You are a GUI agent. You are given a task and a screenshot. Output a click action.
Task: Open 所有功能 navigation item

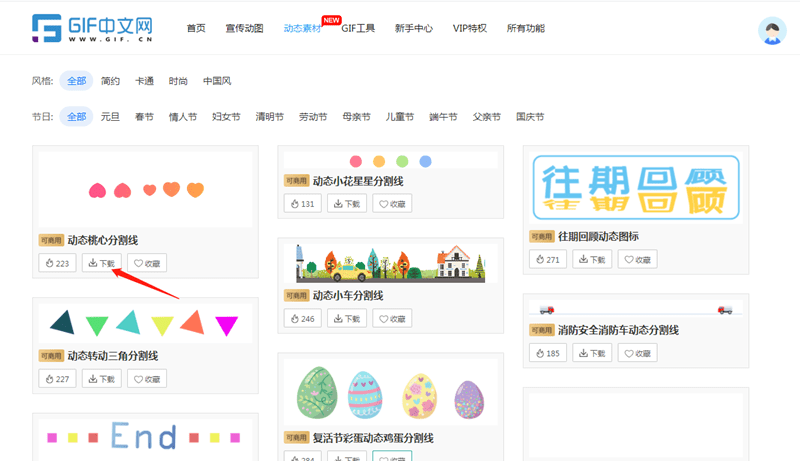[526, 28]
